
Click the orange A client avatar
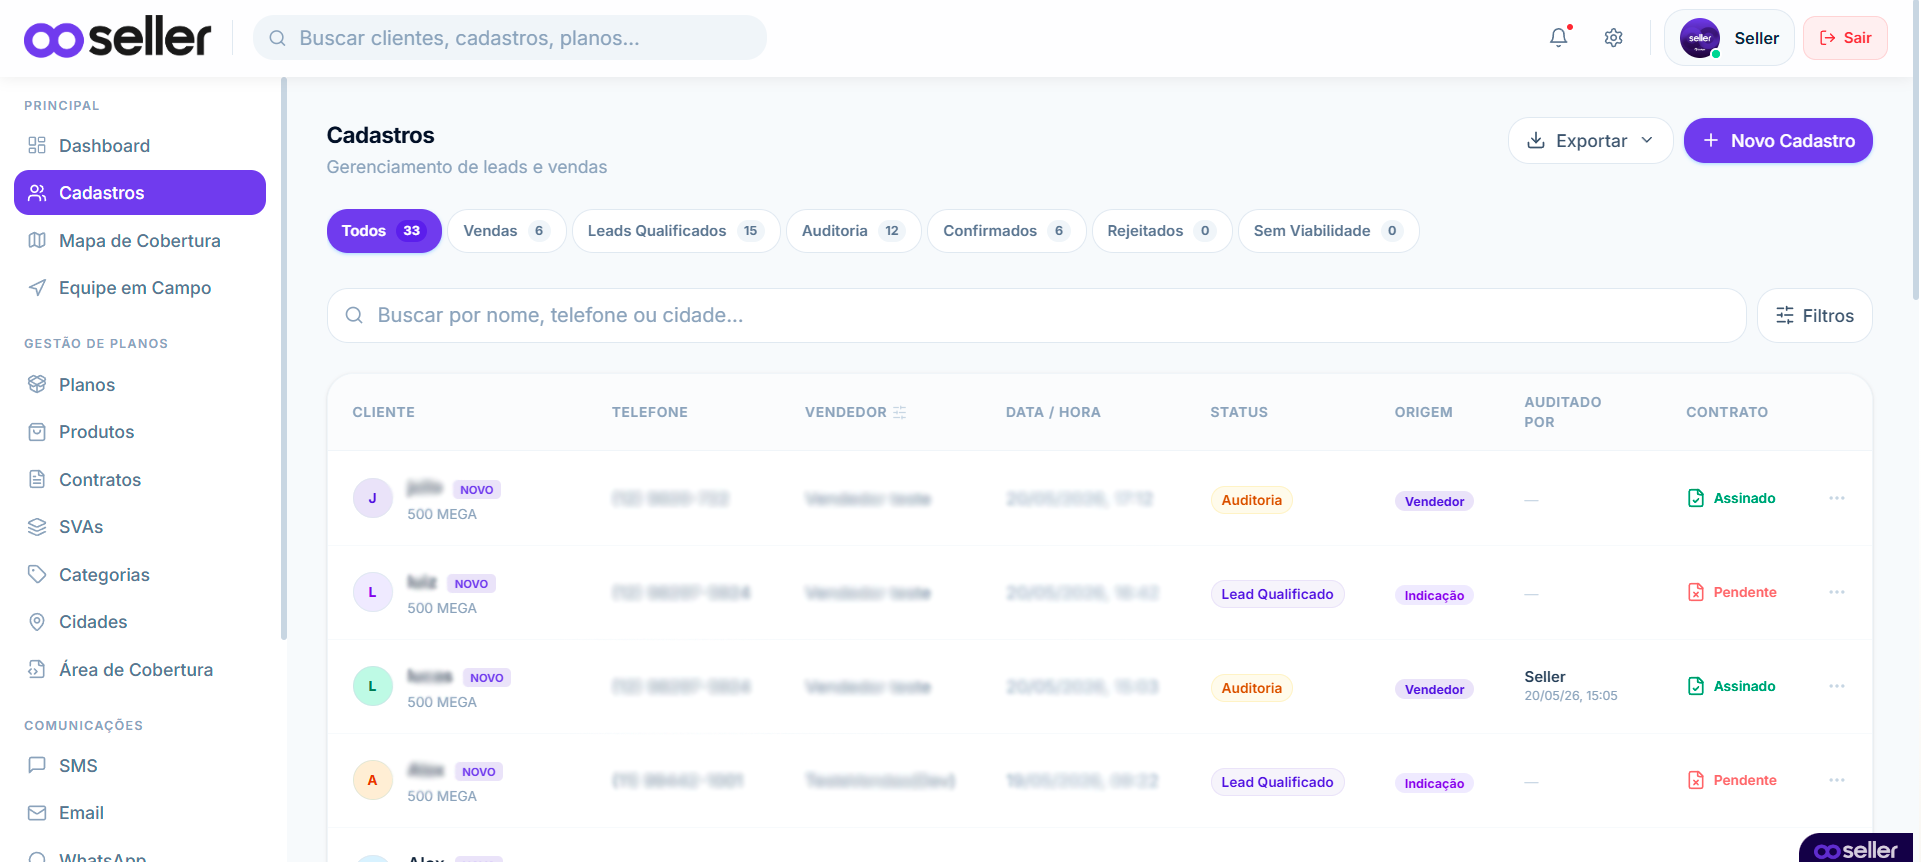click(x=372, y=780)
